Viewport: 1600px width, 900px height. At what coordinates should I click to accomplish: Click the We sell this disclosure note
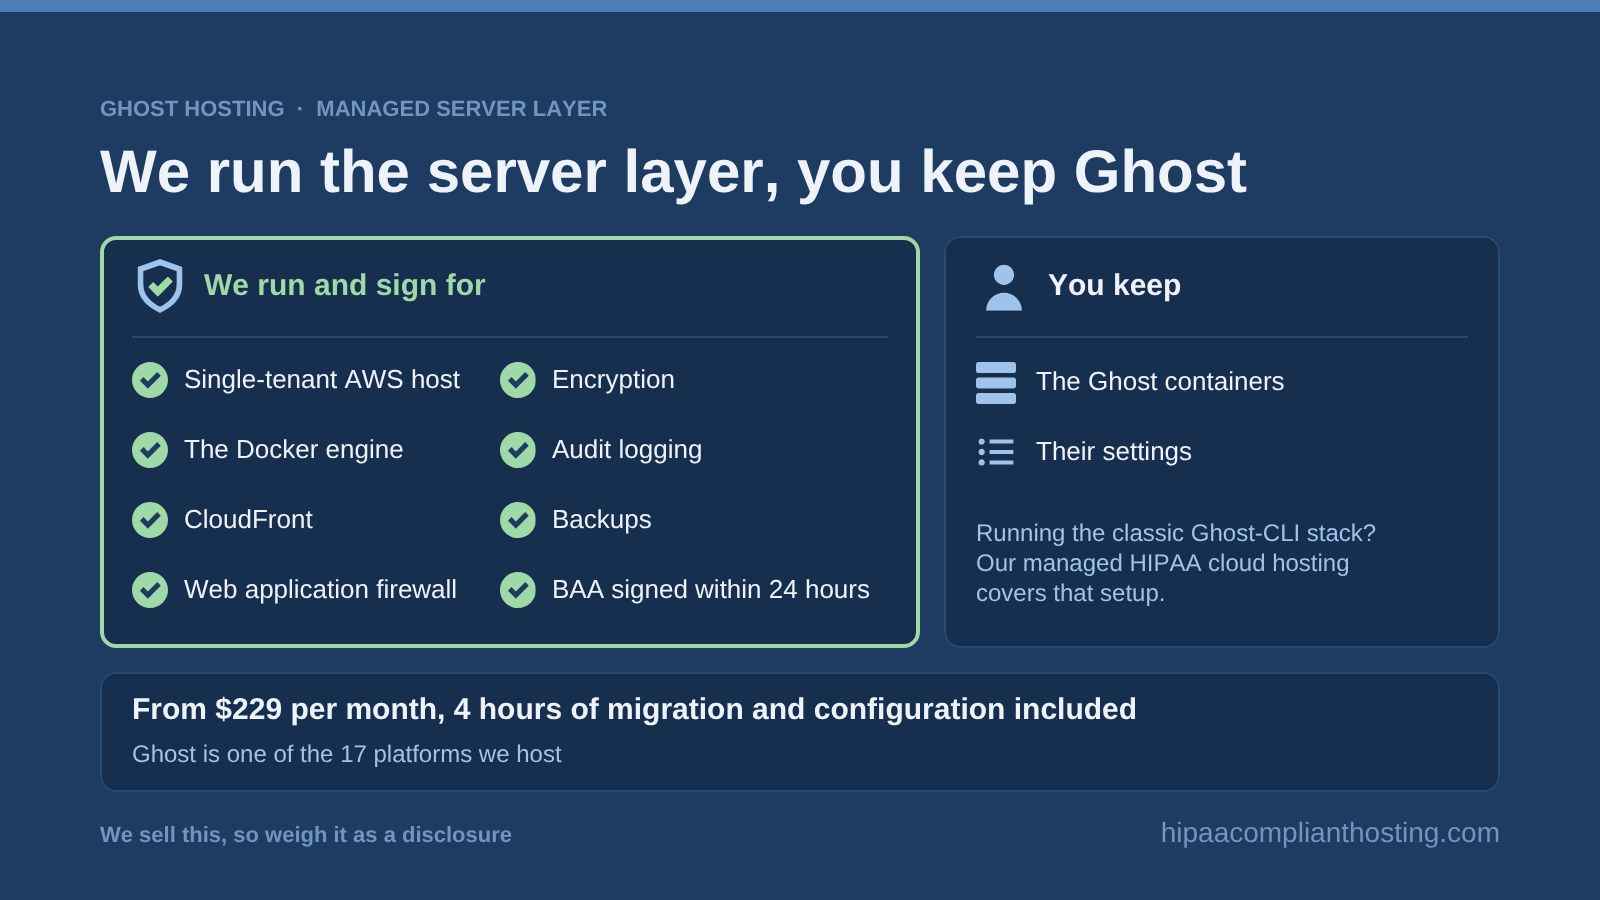click(x=306, y=835)
